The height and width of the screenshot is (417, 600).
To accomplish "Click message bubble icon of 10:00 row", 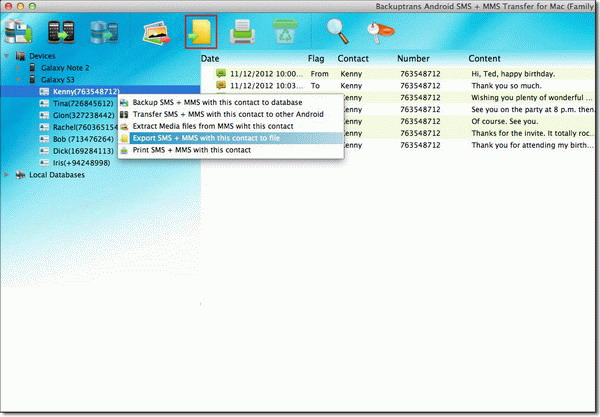I will tap(221, 73).
